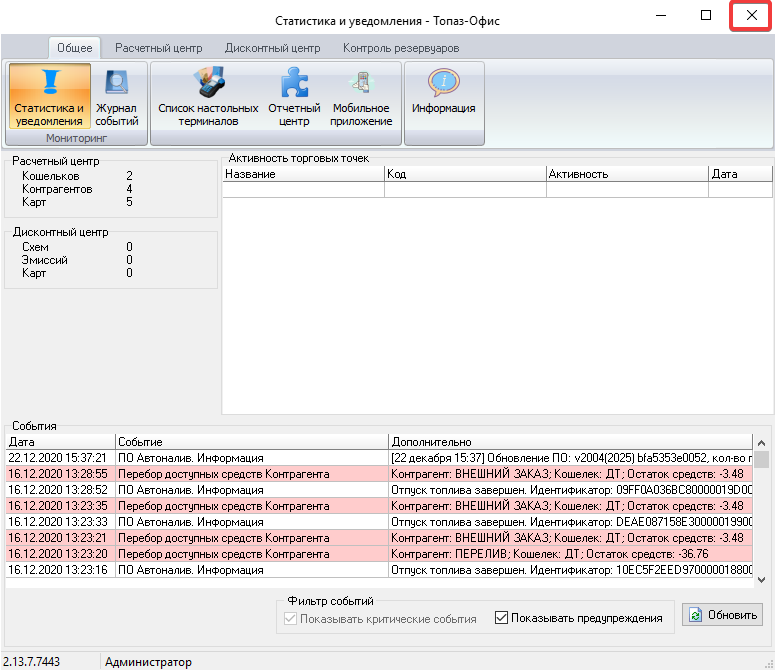The image size is (776, 671).
Task: Click Дополнительно column header
Action: pos(571,442)
